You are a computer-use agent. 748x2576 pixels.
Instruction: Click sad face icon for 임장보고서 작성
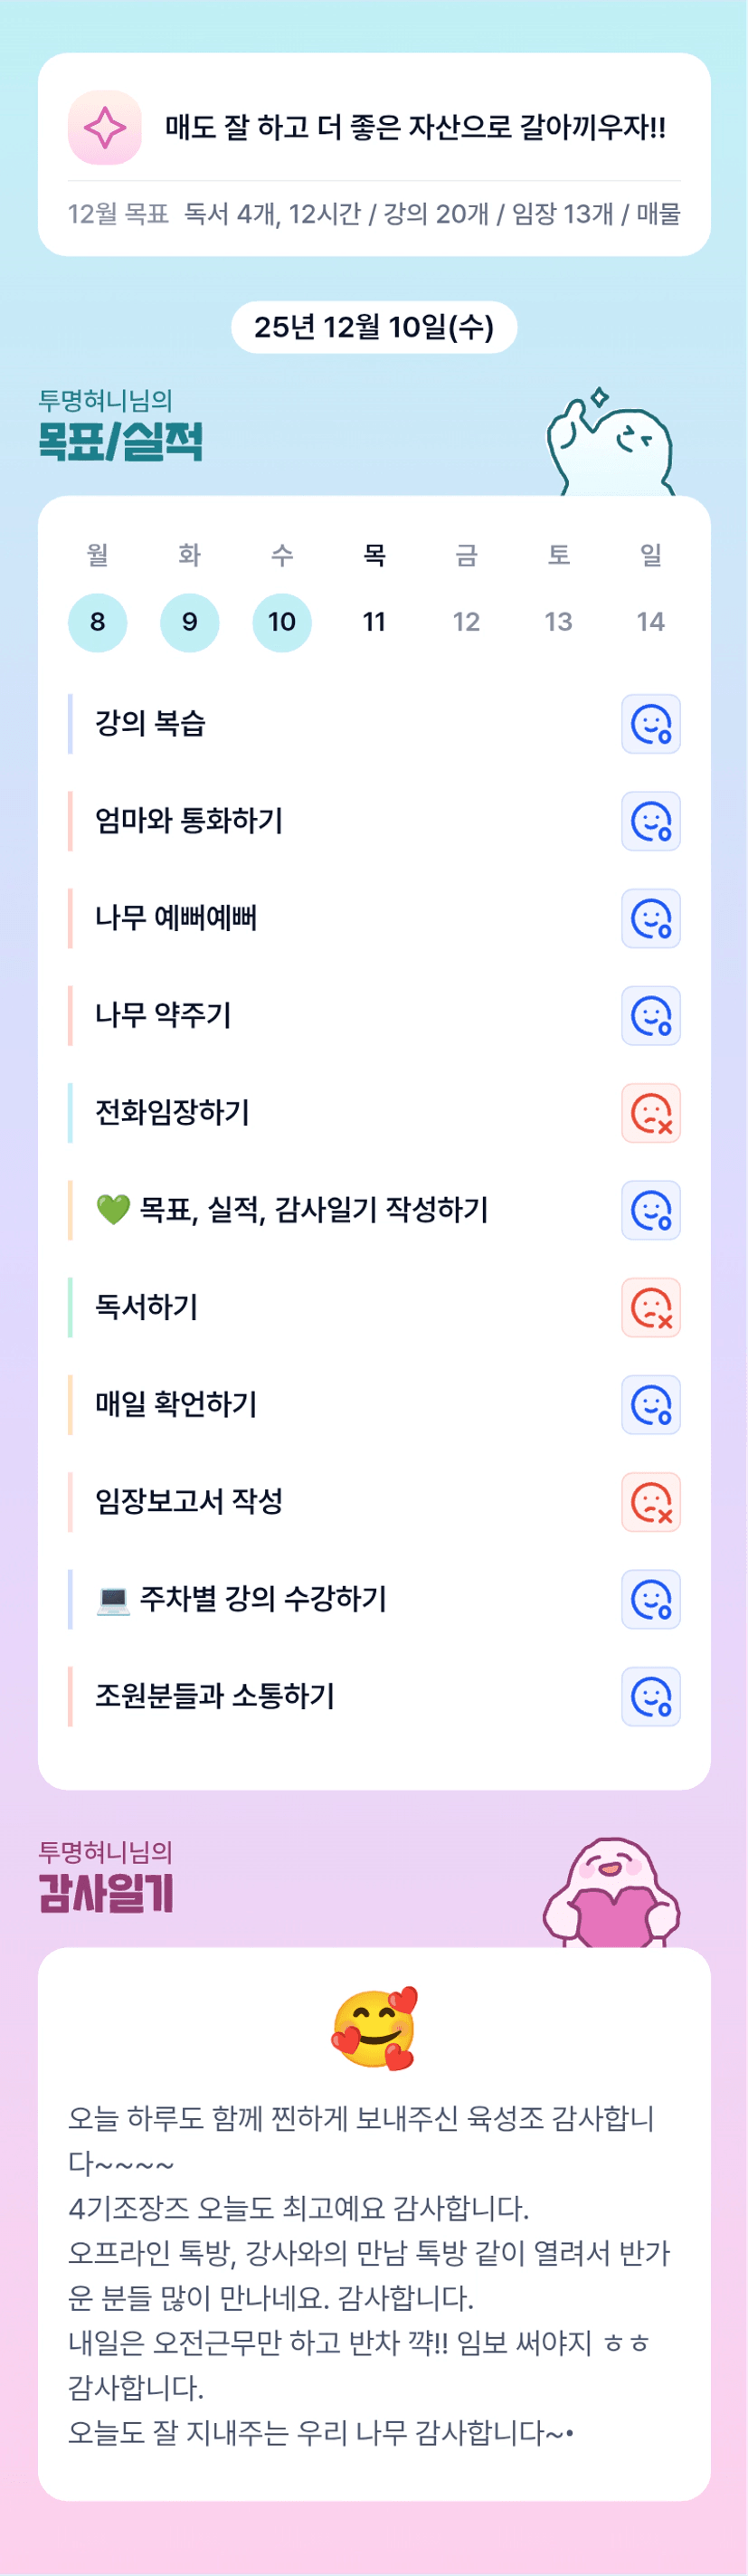pyautogui.click(x=651, y=1502)
